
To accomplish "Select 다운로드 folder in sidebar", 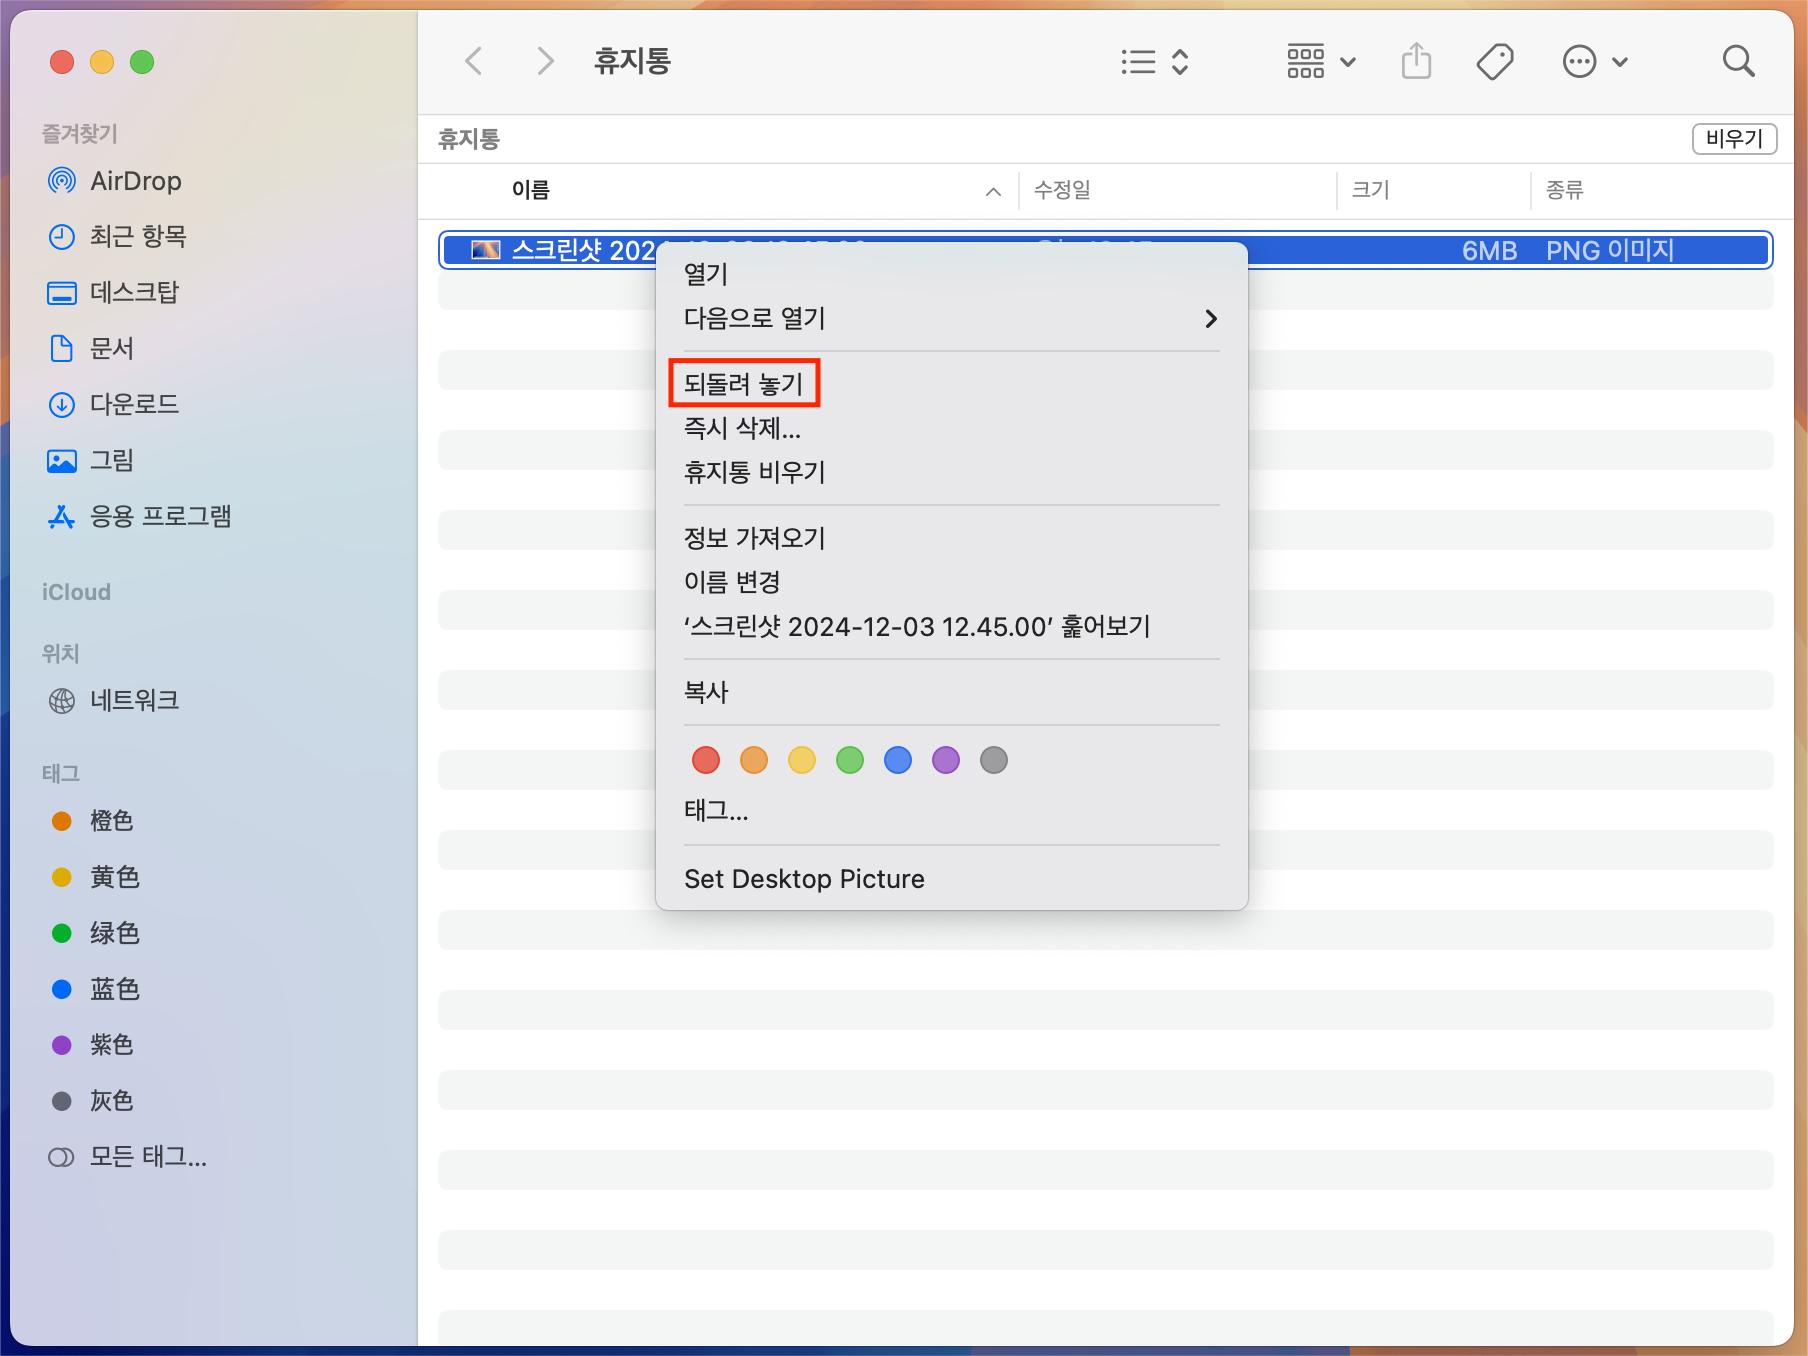I will pyautogui.click(x=134, y=404).
